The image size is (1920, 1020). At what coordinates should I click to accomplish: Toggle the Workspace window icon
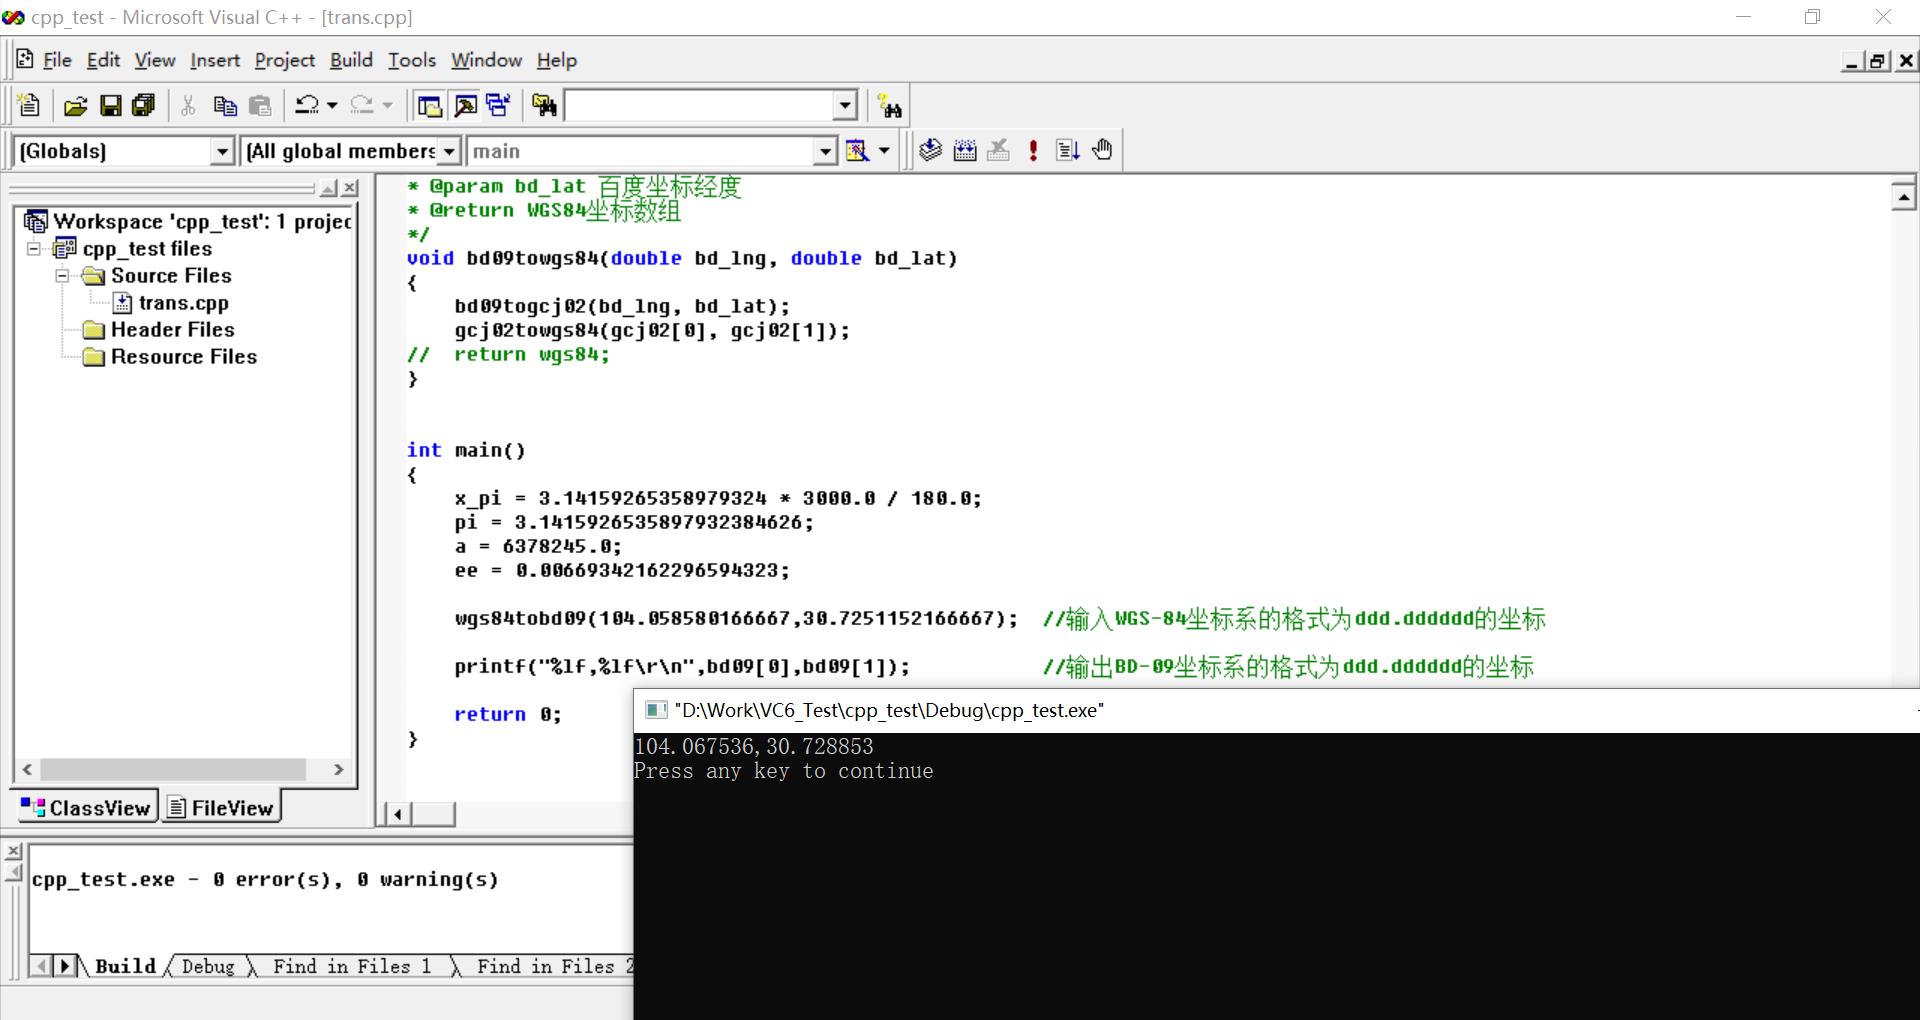(430, 105)
